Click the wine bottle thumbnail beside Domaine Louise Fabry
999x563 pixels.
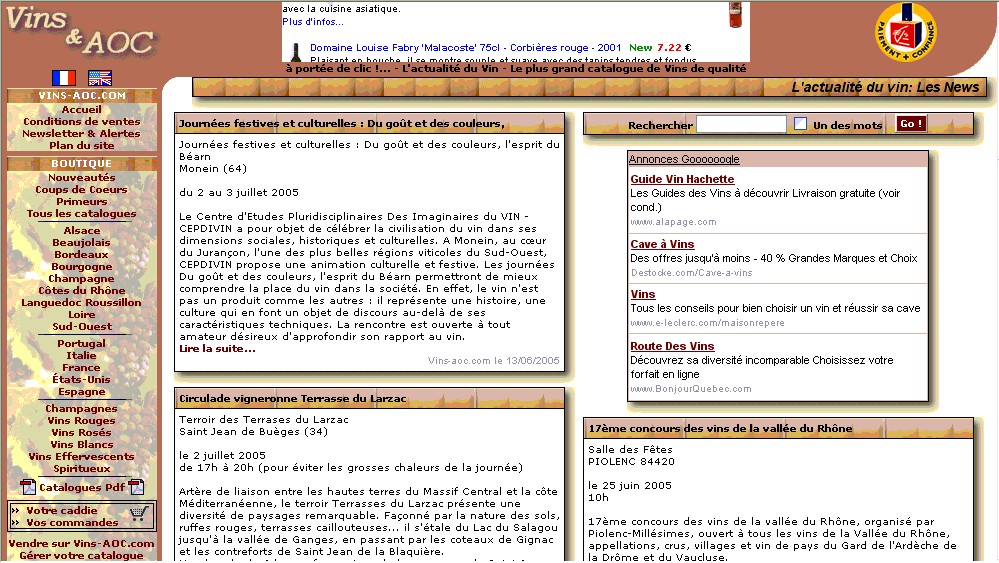[x=296, y=52]
